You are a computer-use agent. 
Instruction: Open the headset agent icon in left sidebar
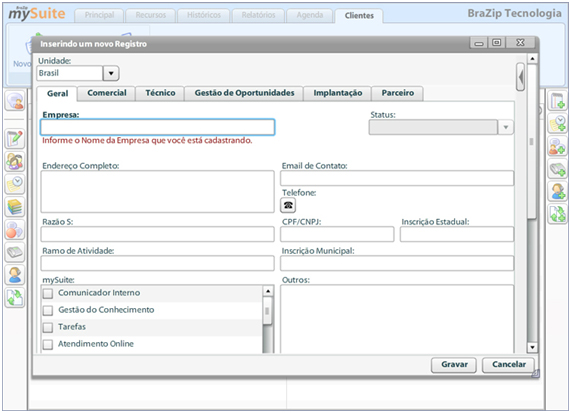[x=15, y=275]
